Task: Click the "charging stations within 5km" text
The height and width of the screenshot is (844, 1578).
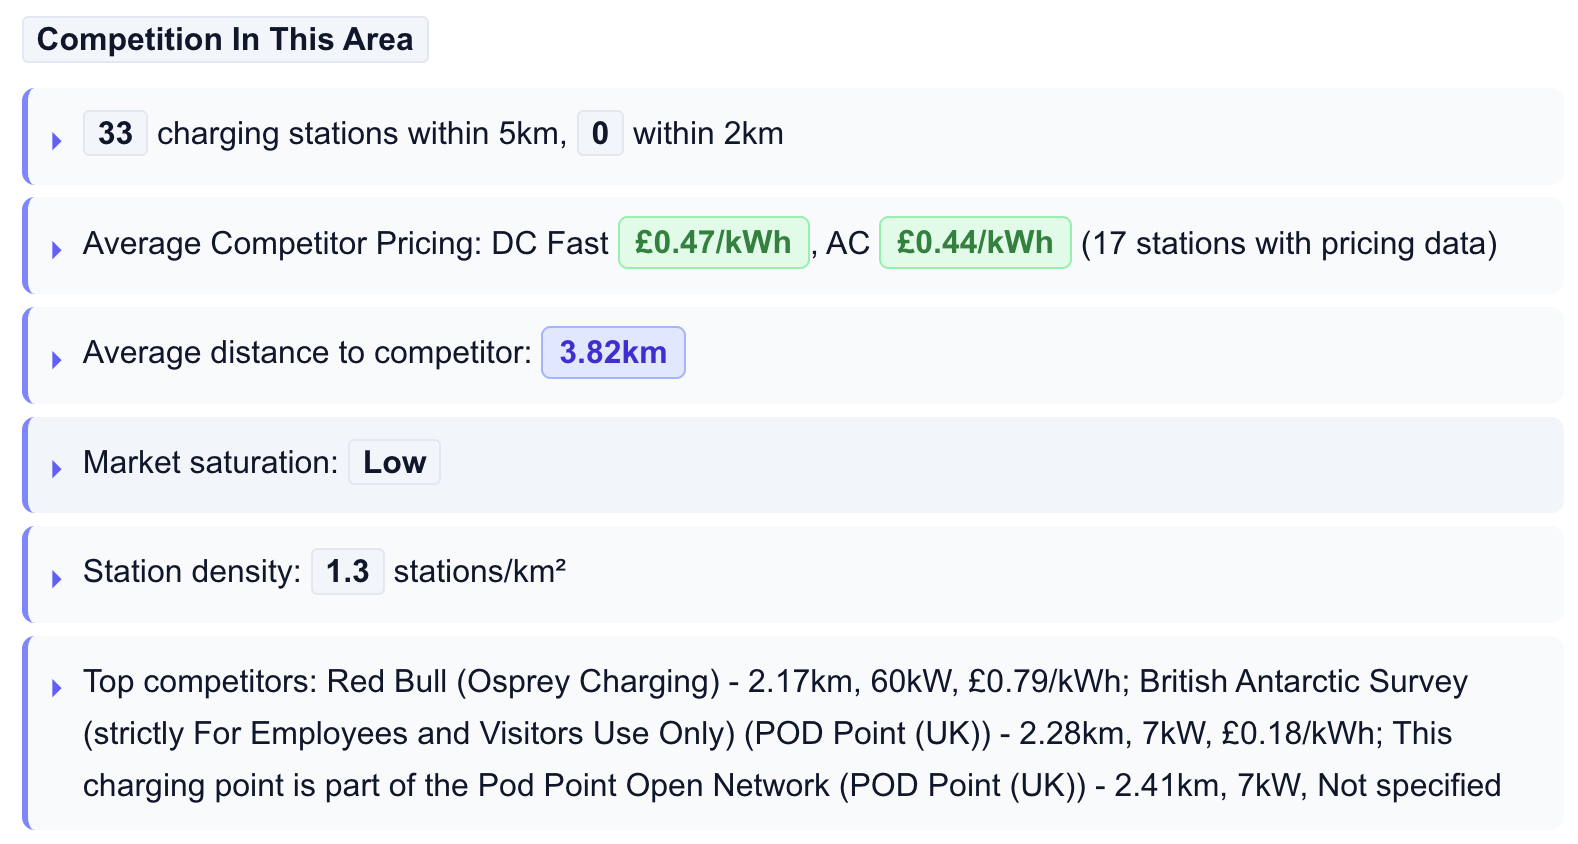Action: (x=362, y=134)
